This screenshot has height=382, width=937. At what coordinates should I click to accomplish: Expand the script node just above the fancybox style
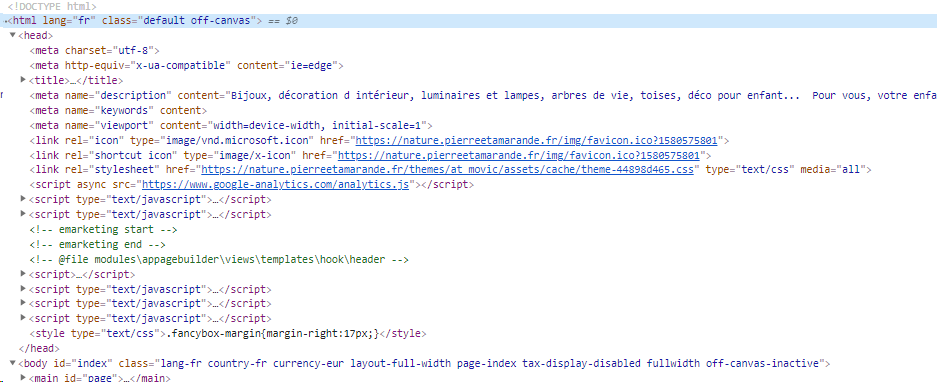[23, 319]
